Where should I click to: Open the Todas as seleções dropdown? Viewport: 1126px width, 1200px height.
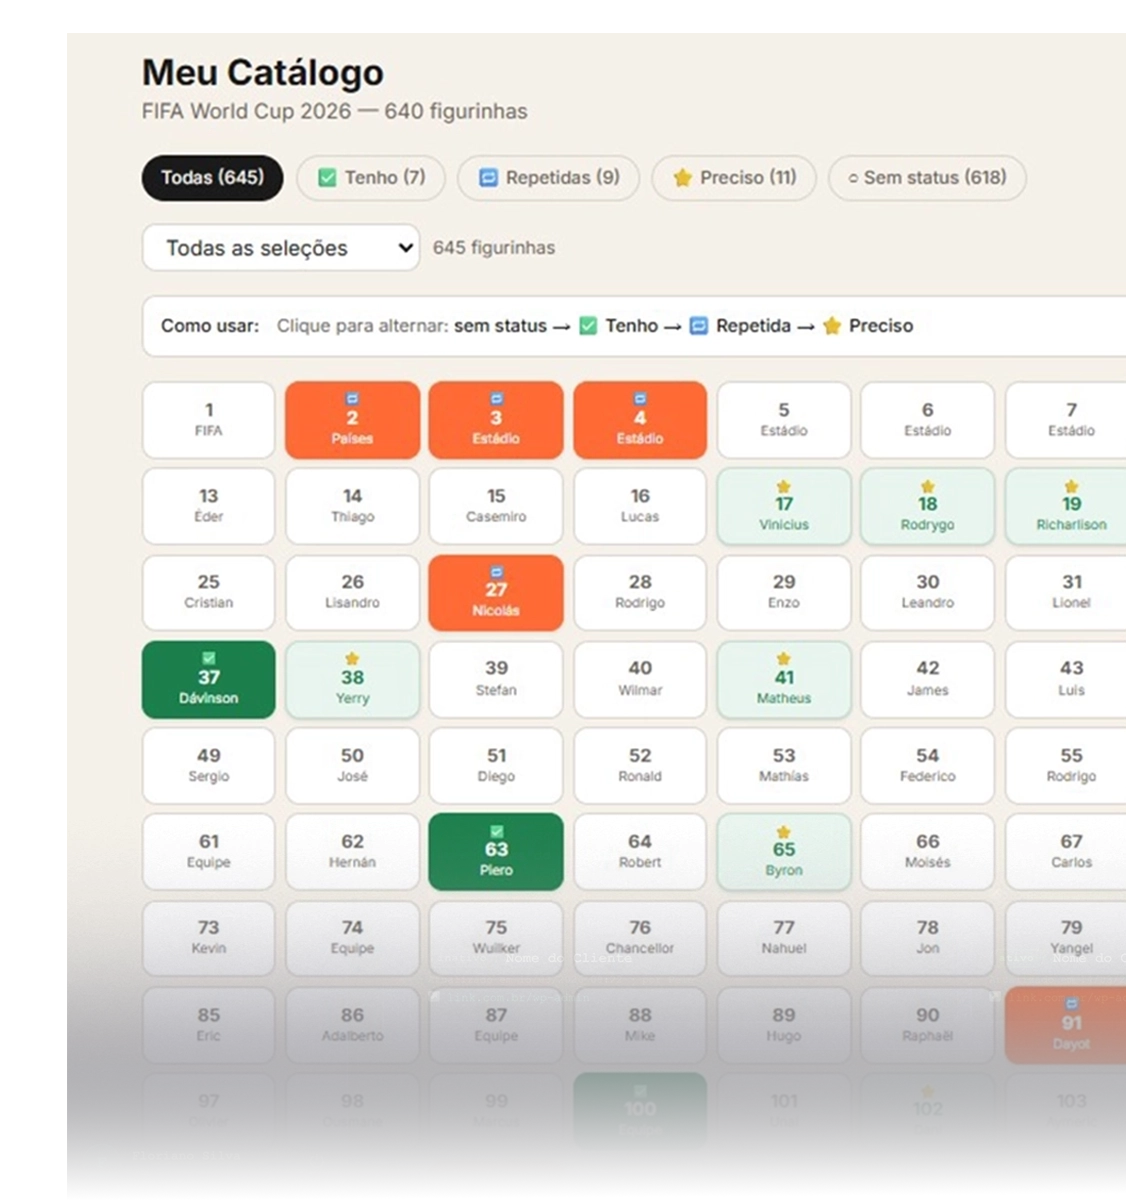[280, 248]
